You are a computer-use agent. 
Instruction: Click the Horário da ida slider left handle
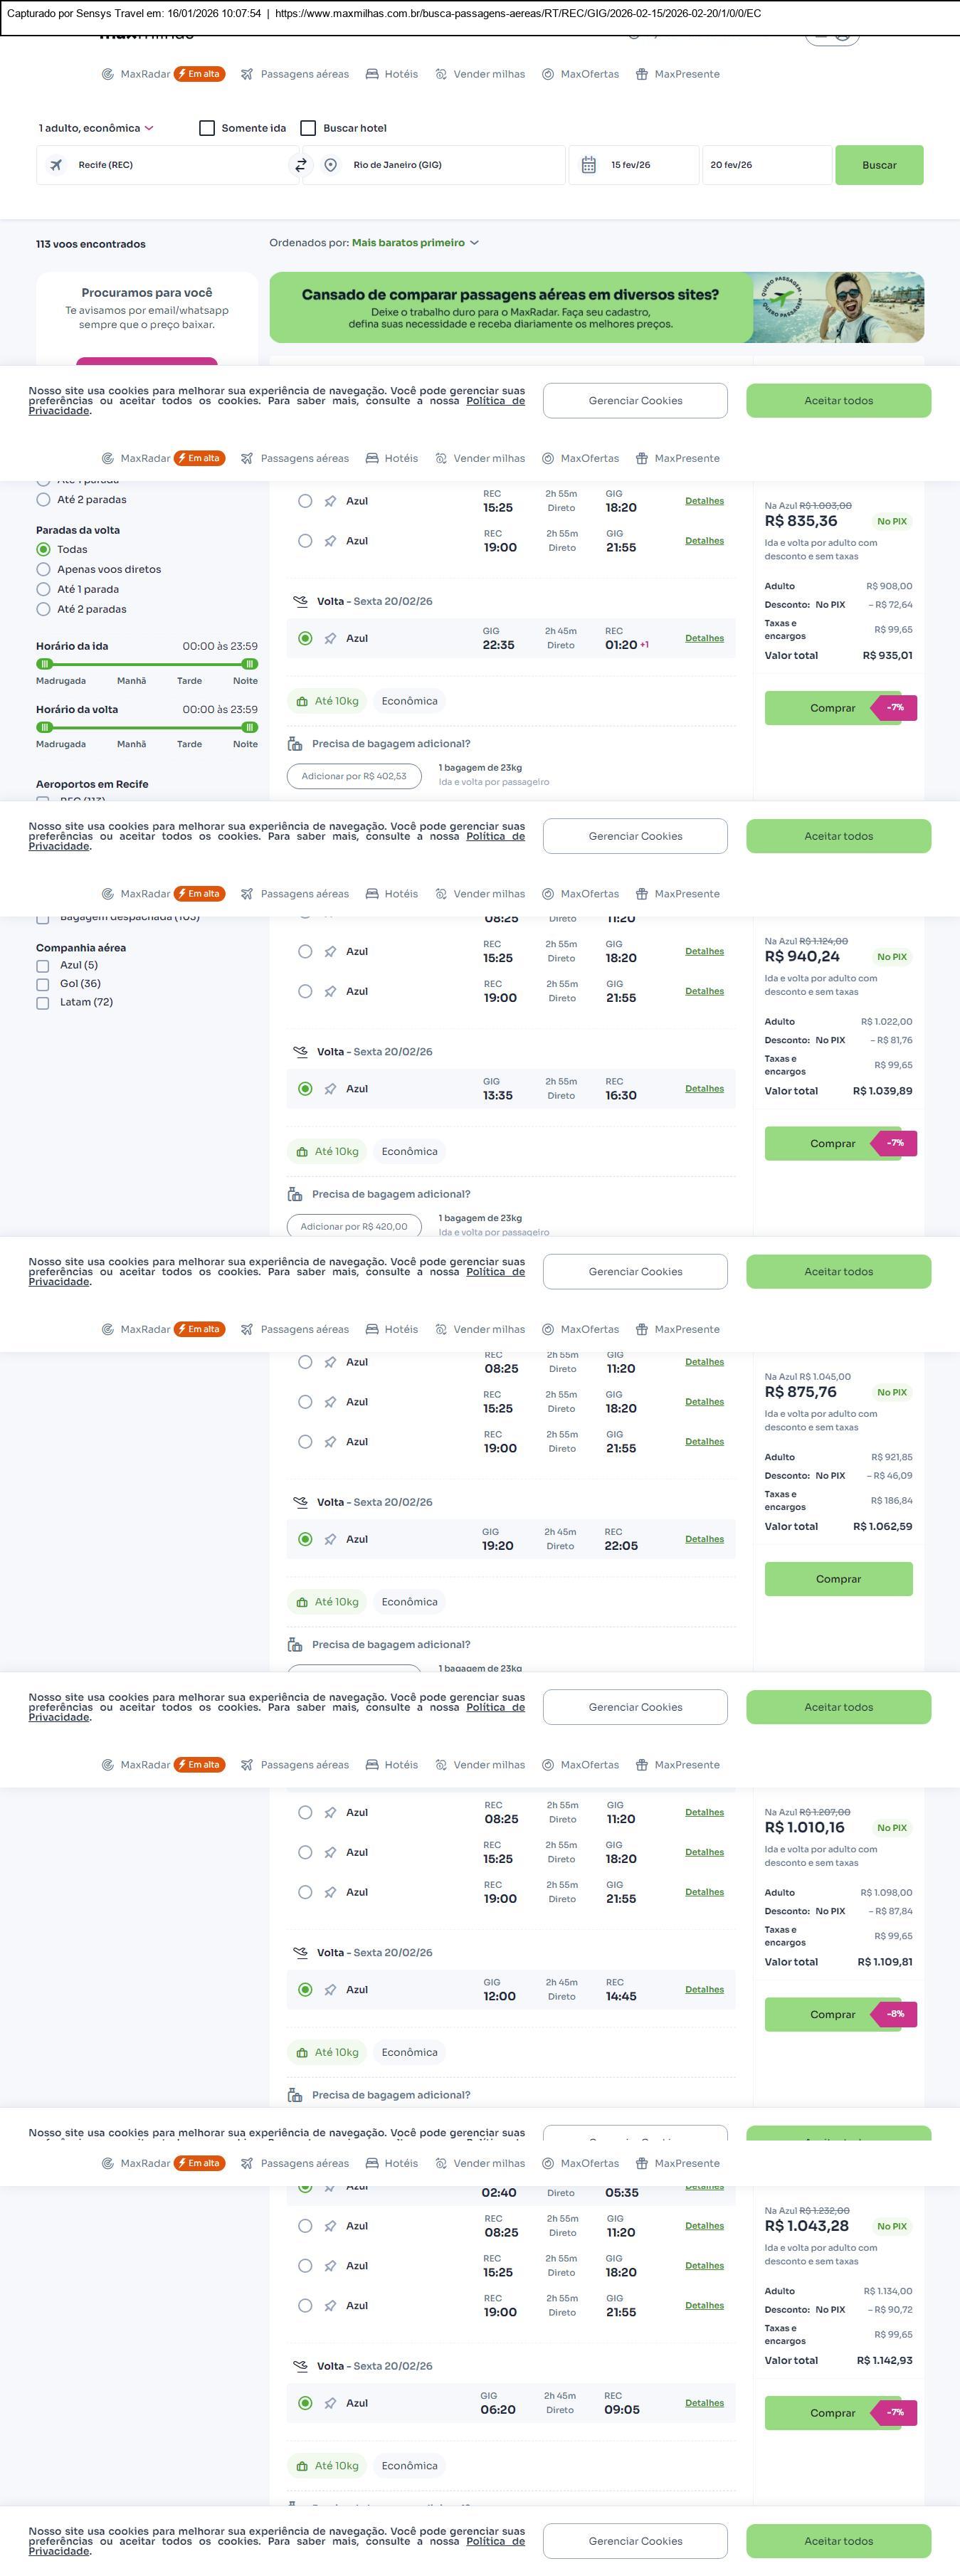(x=44, y=664)
